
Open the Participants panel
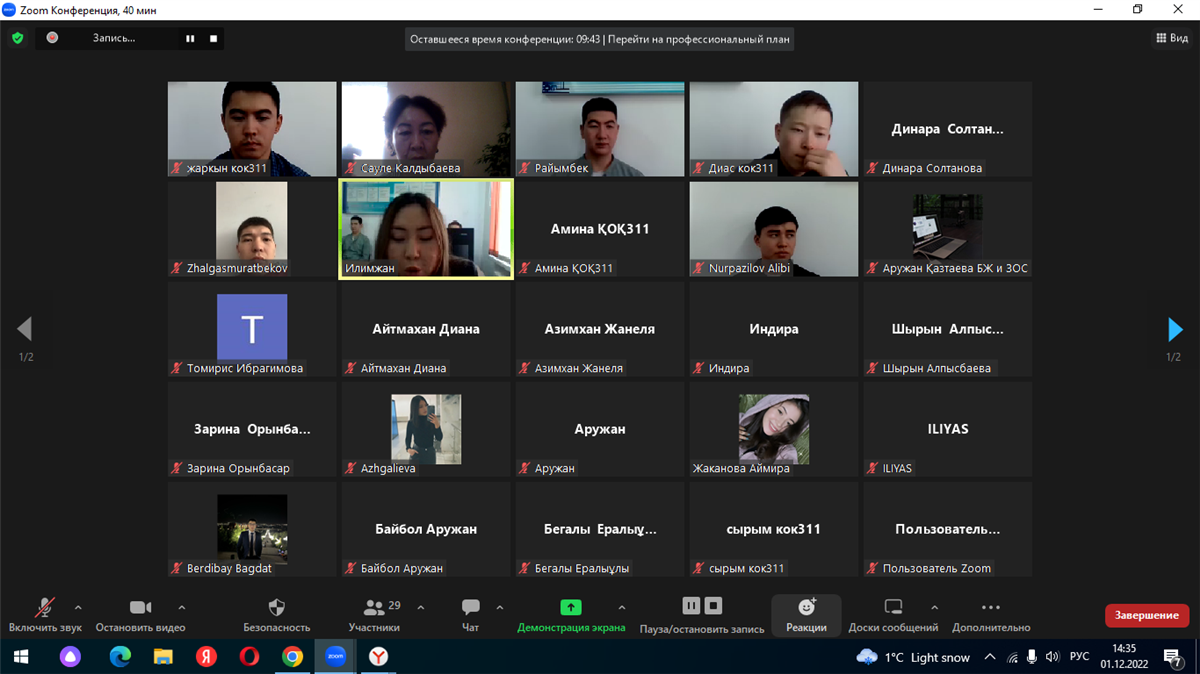375,608
